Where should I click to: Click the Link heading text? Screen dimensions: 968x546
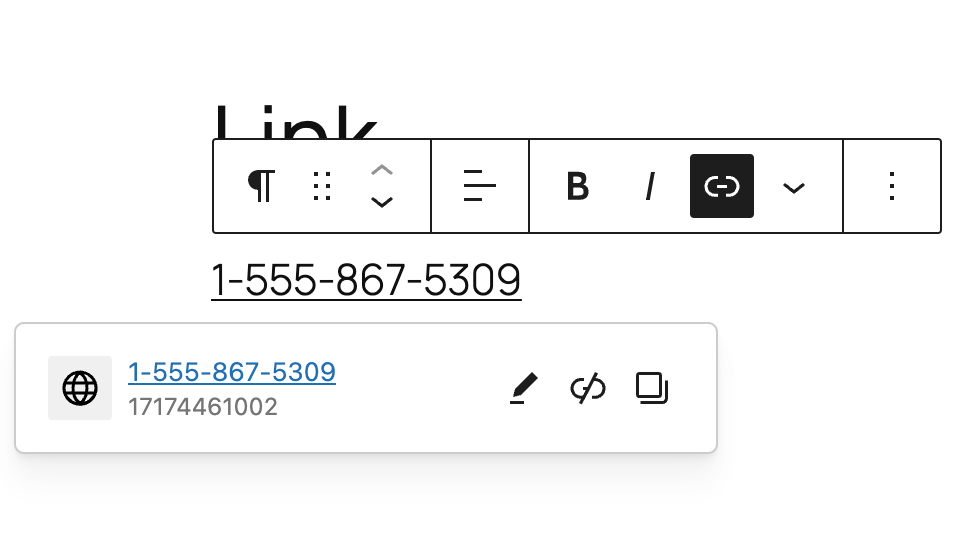pos(294,122)
